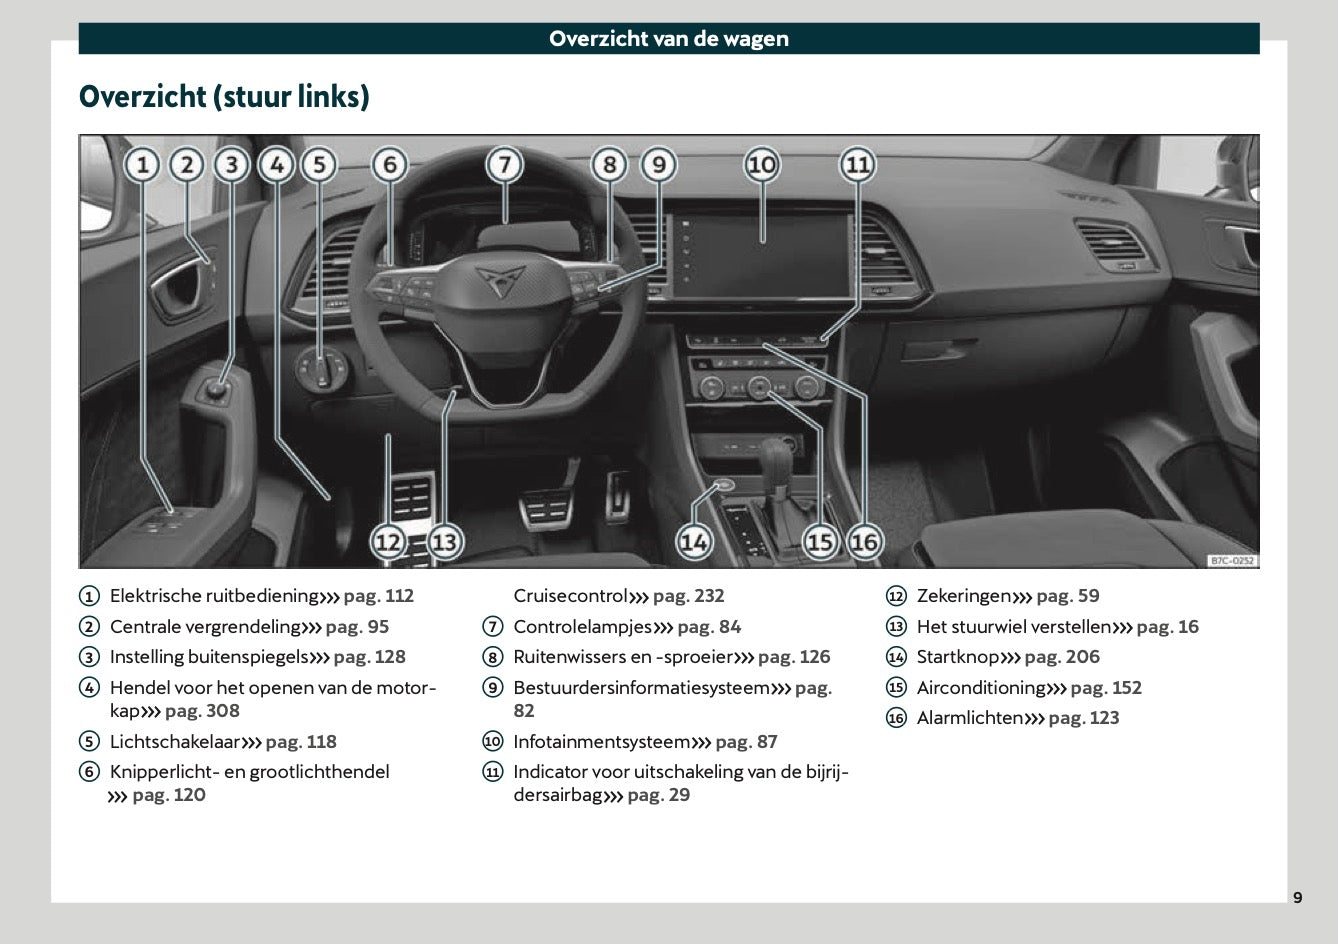The image size is (1338, 944).
Task: Click callout circle 14 near the gear lever
Action: (694, 542)
